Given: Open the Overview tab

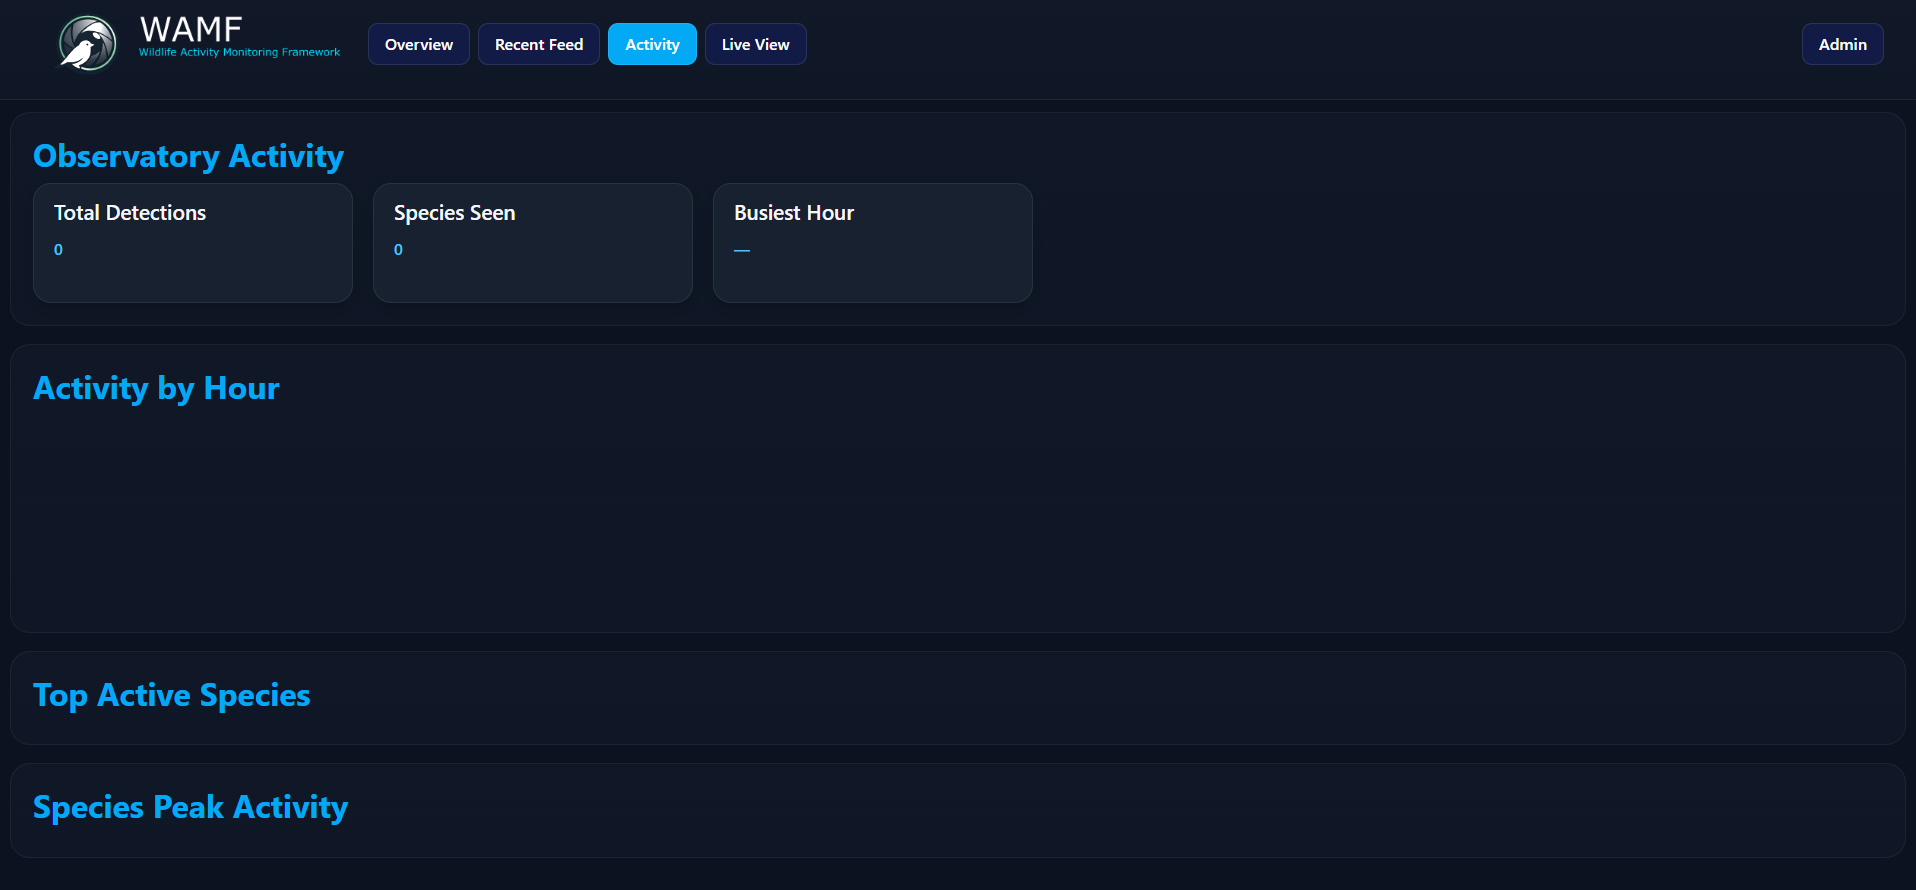Looking at the screenshot, I should click(419, 44).
